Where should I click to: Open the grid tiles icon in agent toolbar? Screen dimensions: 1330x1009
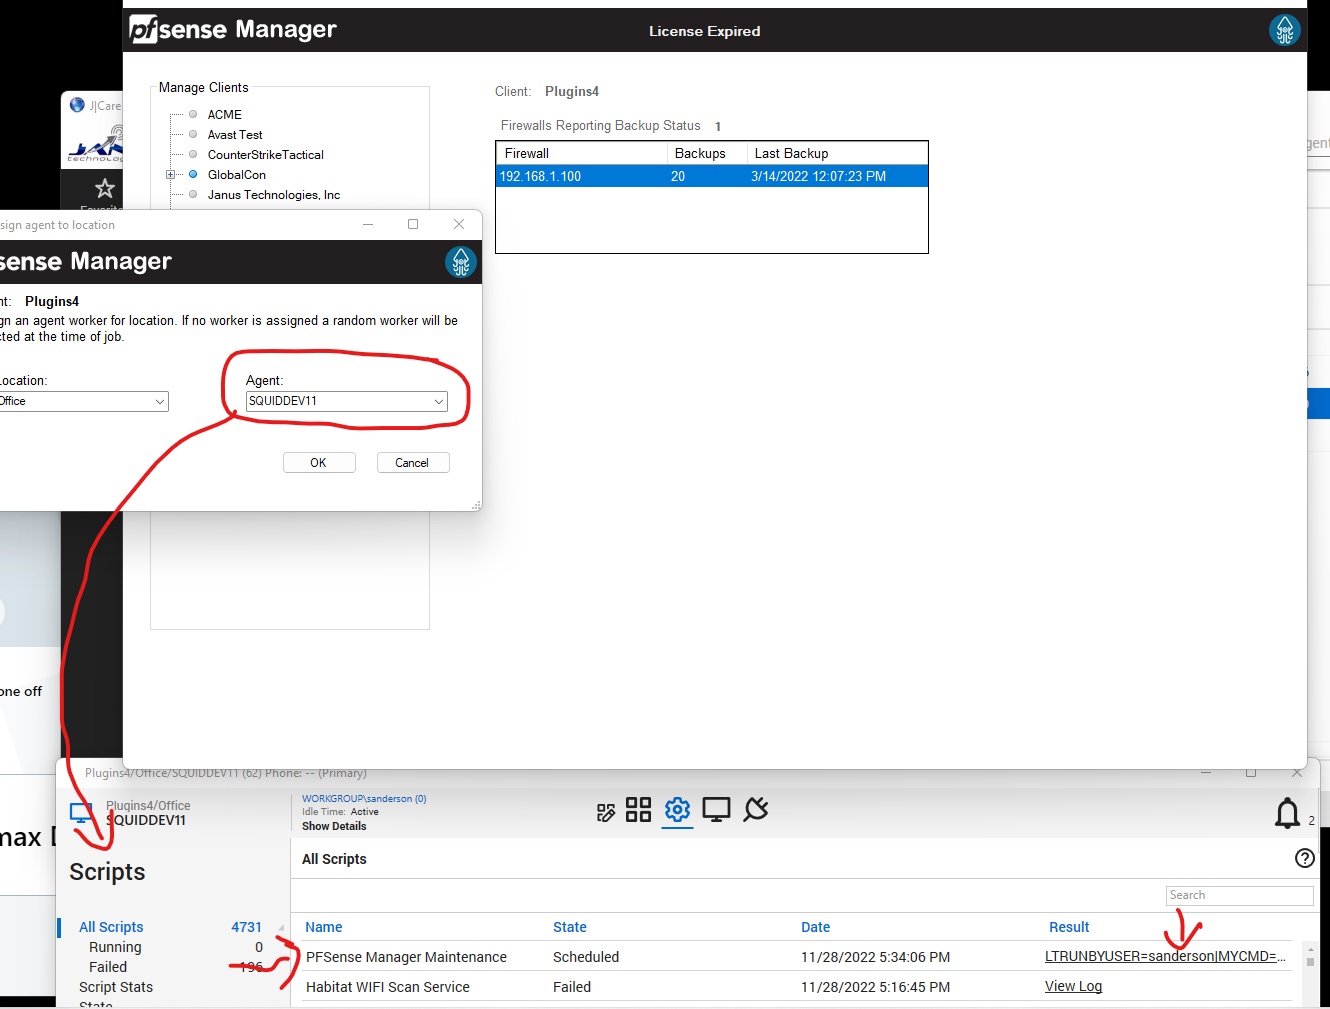[638, 809]
